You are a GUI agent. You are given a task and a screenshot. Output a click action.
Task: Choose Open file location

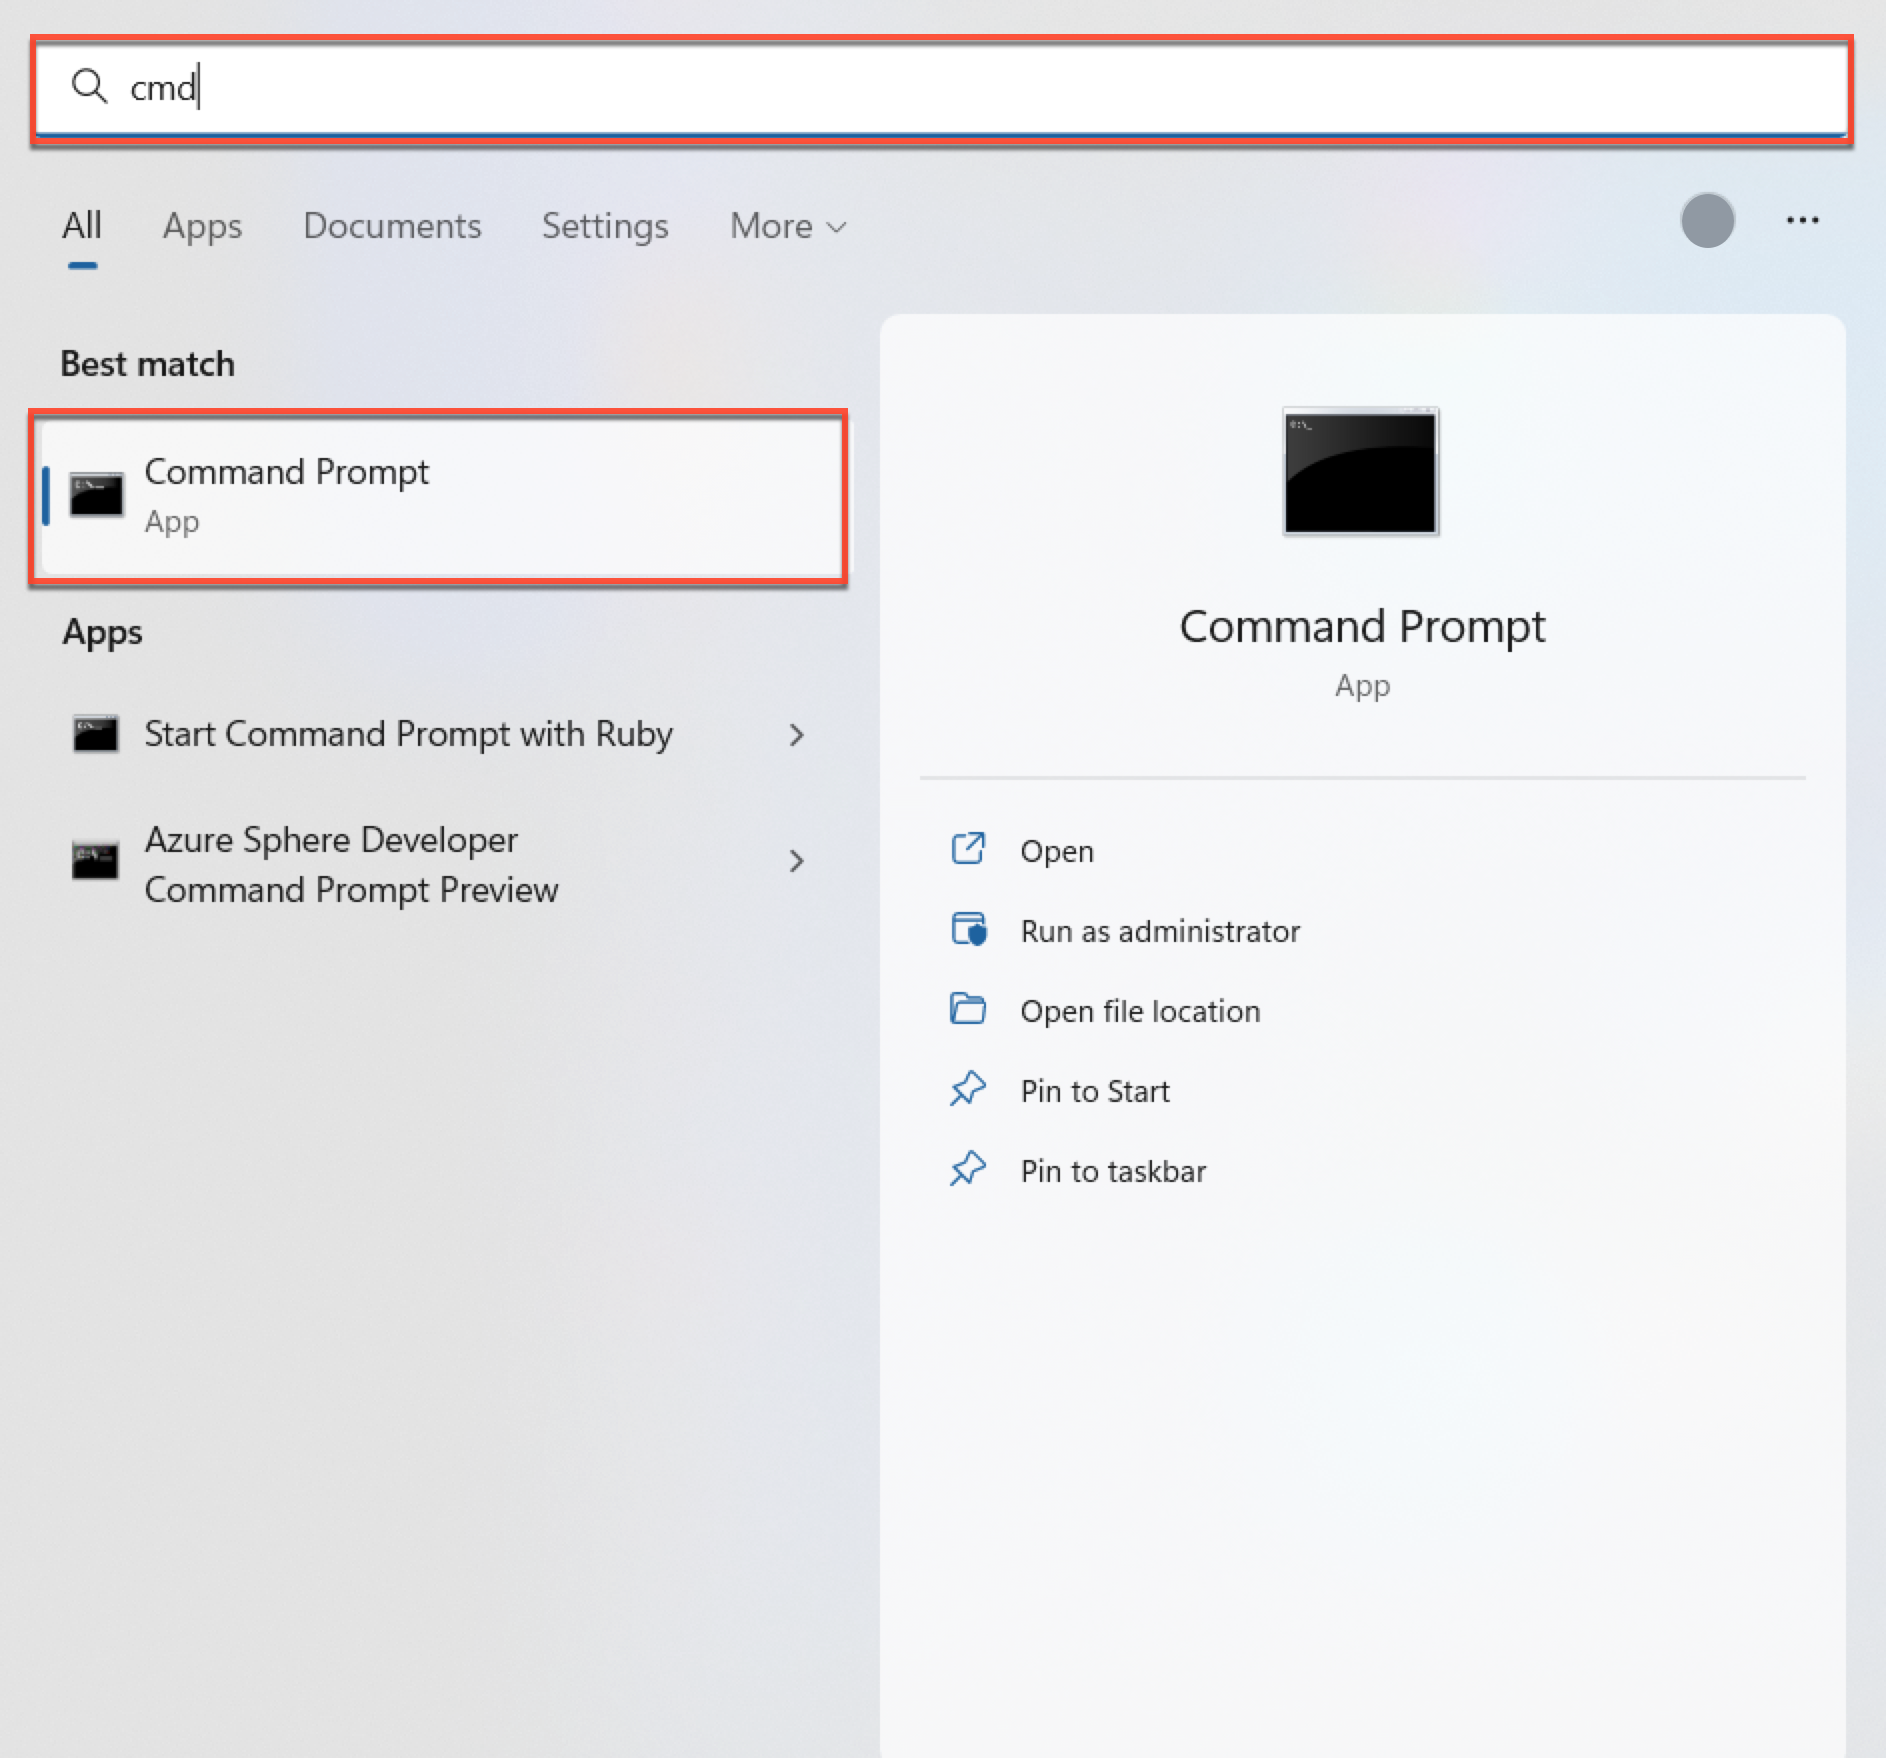coord(1140,1011)
